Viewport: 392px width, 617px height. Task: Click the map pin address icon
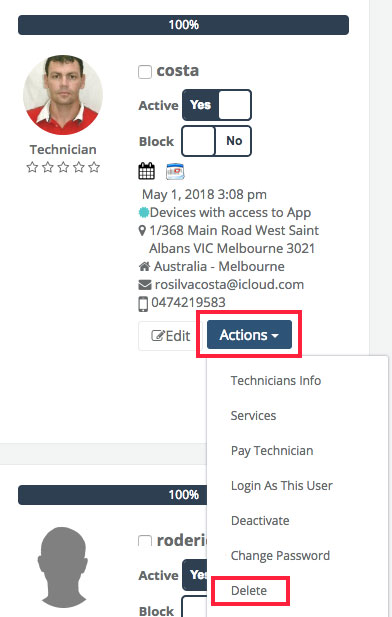pyautogui.click(x=142, y=231)
